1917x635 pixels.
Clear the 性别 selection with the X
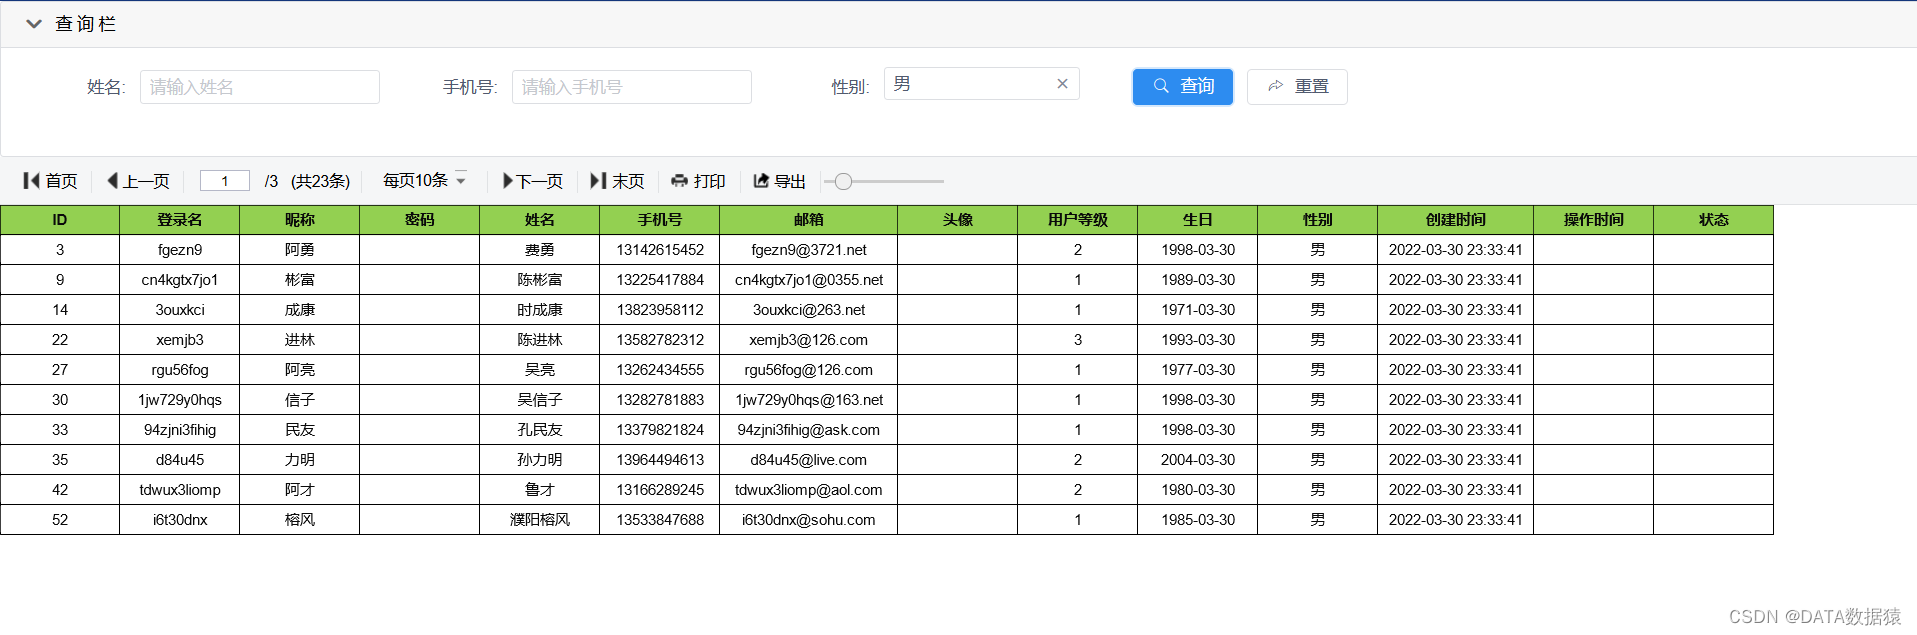click(x=1062, y=84)
